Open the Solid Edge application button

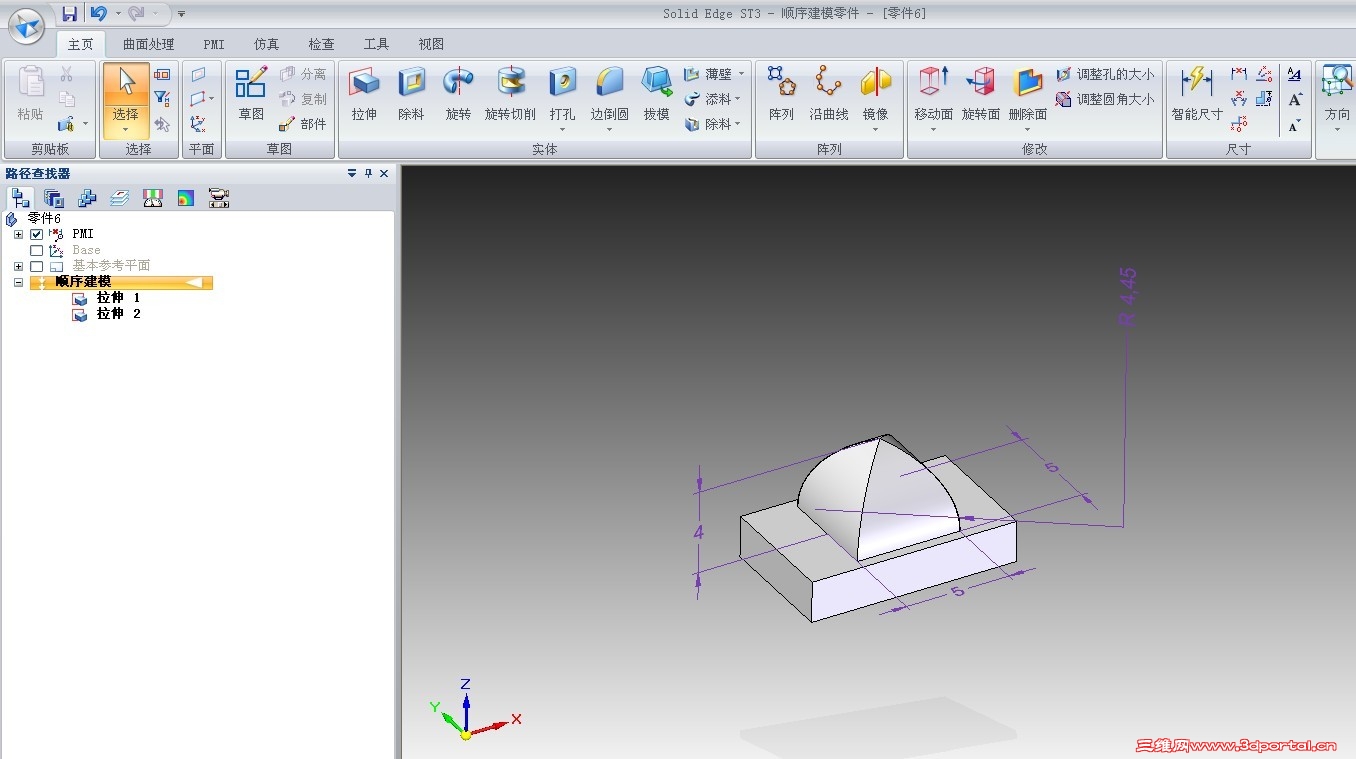click(x=26, y=27)
